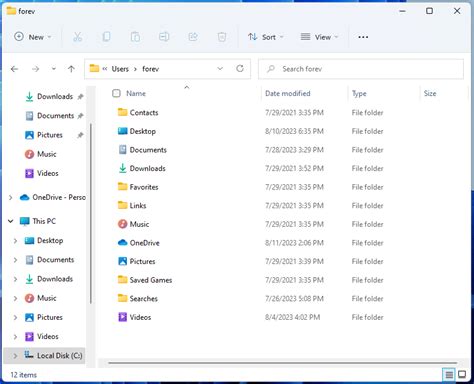Viewport: 474px width, 384px height.
Task: Expand Videos under This PC
Action: [x=15, y=337]
